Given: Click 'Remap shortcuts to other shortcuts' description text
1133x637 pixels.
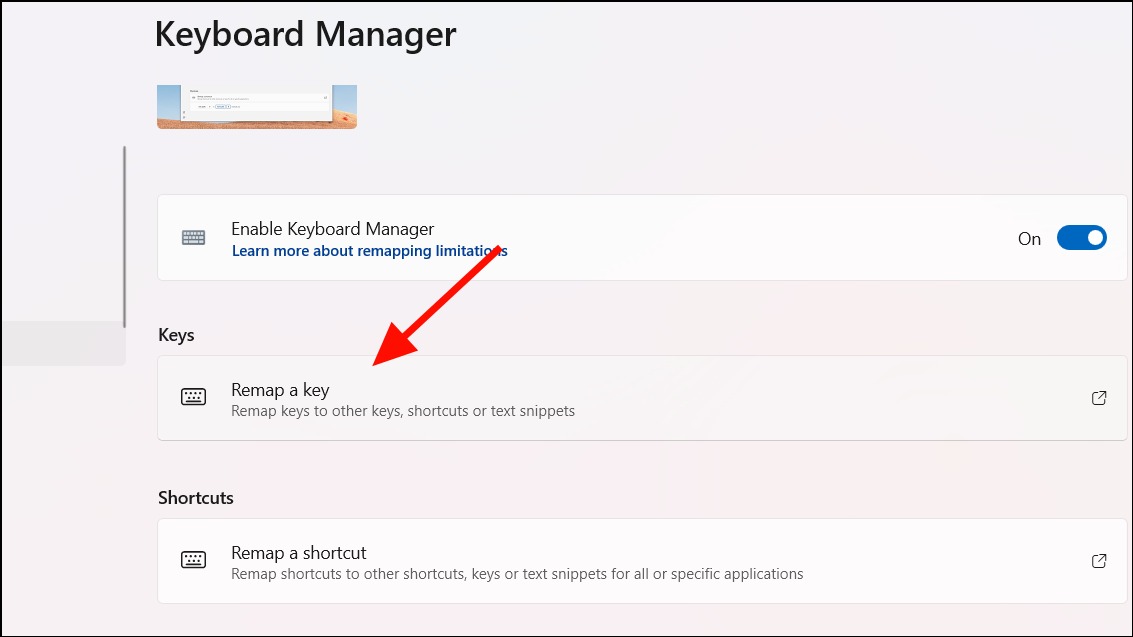Looking at the screenshot, I should point(517,574).
